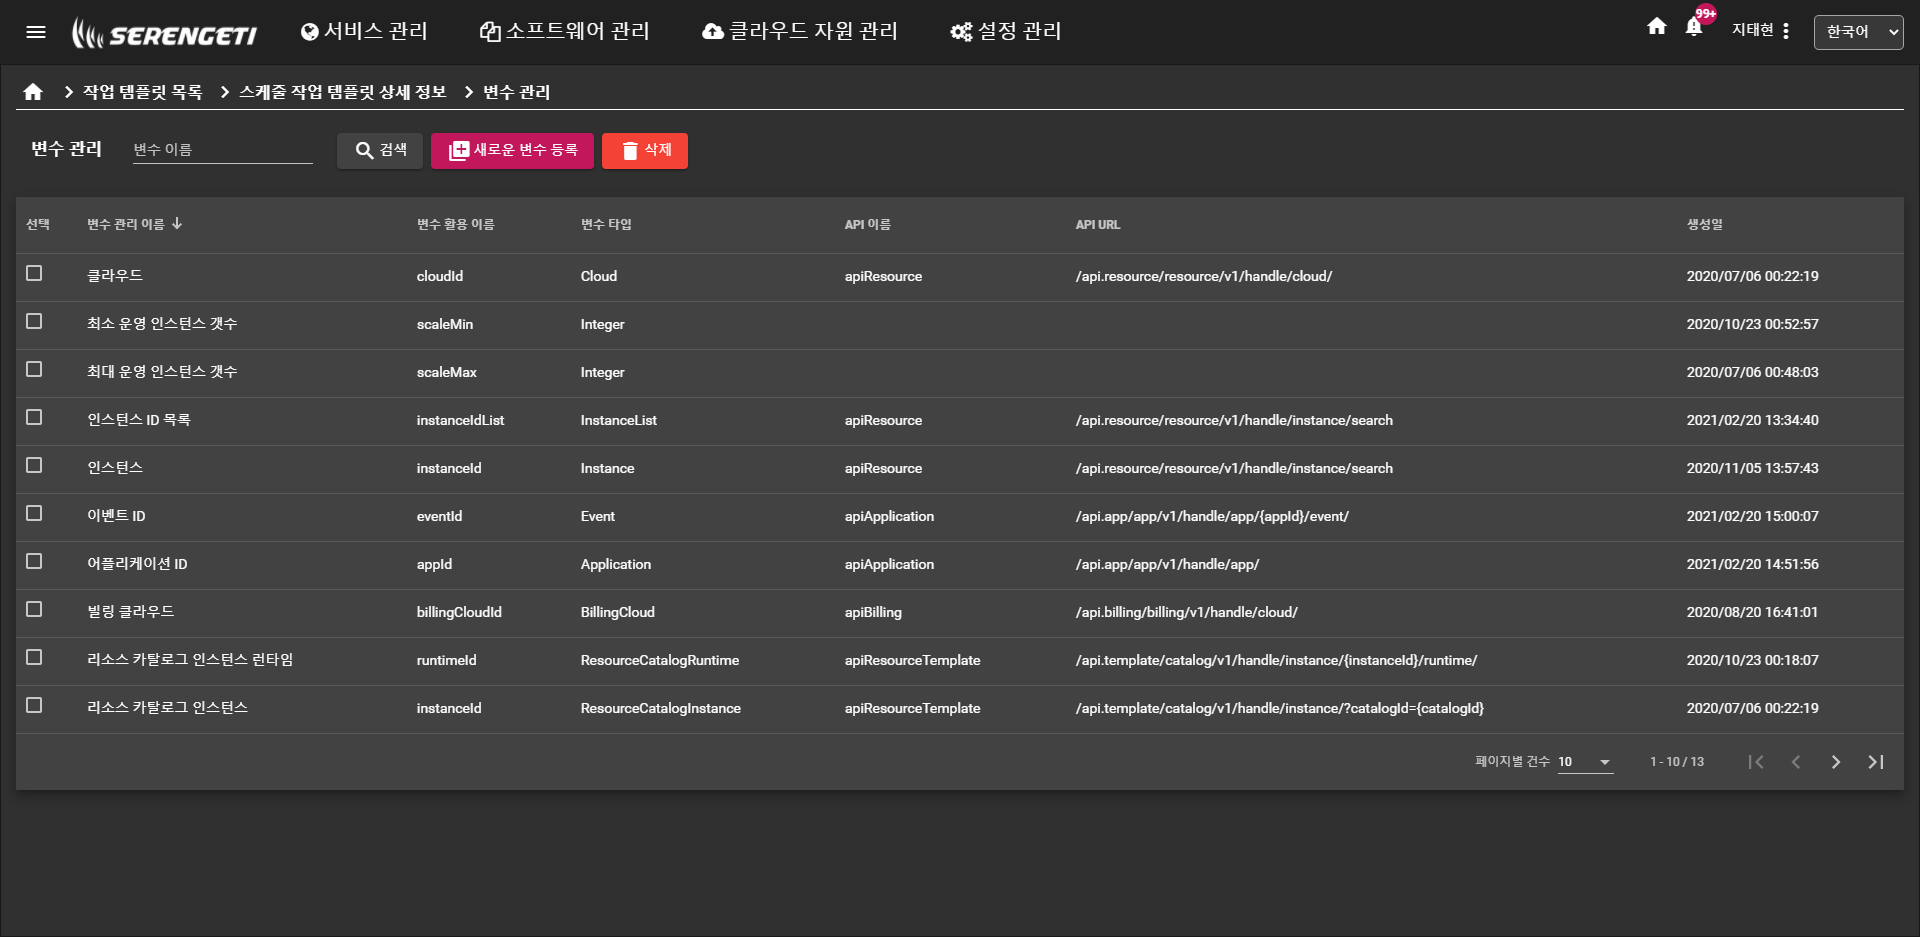Jump to last page of table
Image resolution: width=1920 pixels, height=937 pixels.
click(1875, 762)
